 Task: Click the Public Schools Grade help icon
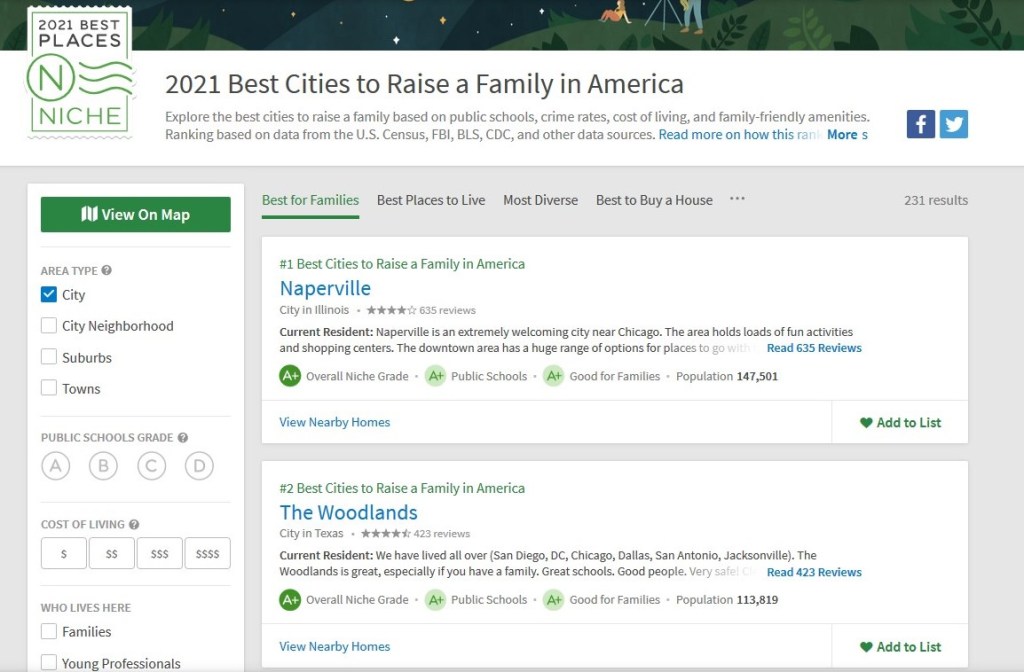183,437
